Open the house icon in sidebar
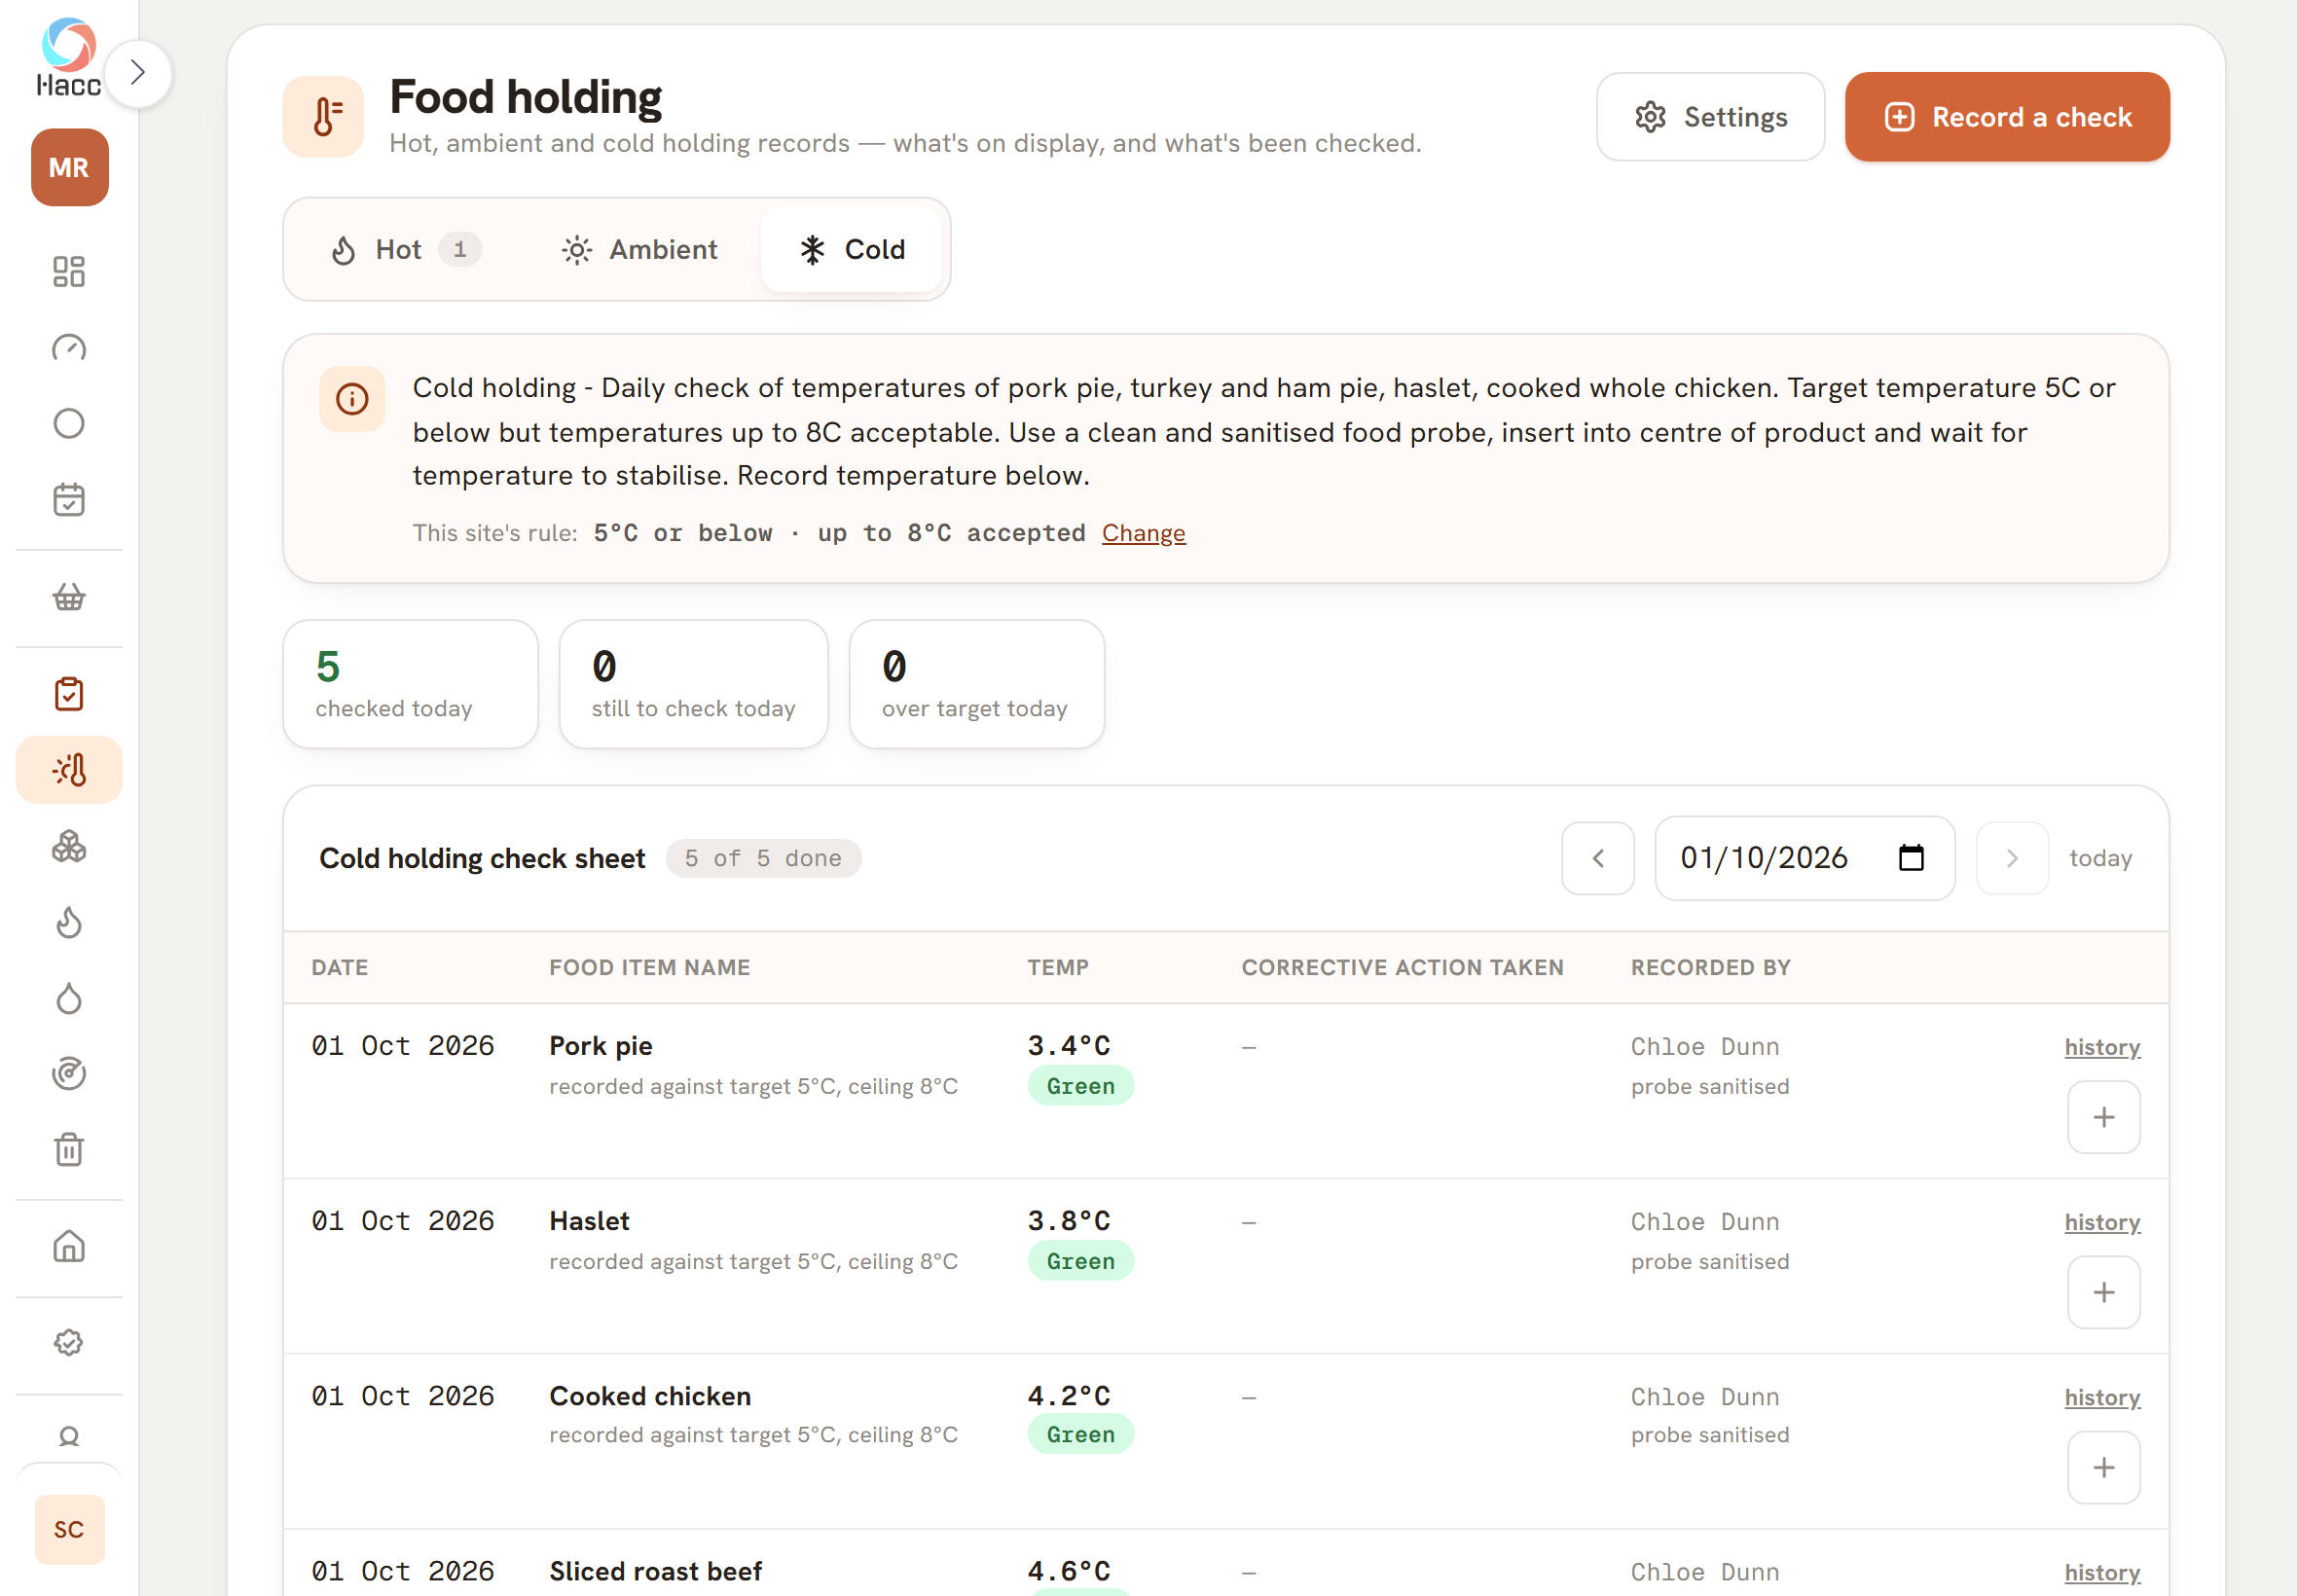This screenshot has width=2297, height=1596. click(x=69, y=1247)
